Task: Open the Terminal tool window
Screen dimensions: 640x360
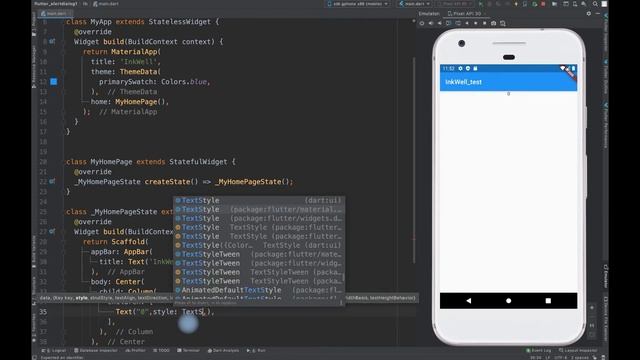Action: click(x=189, y=350)
